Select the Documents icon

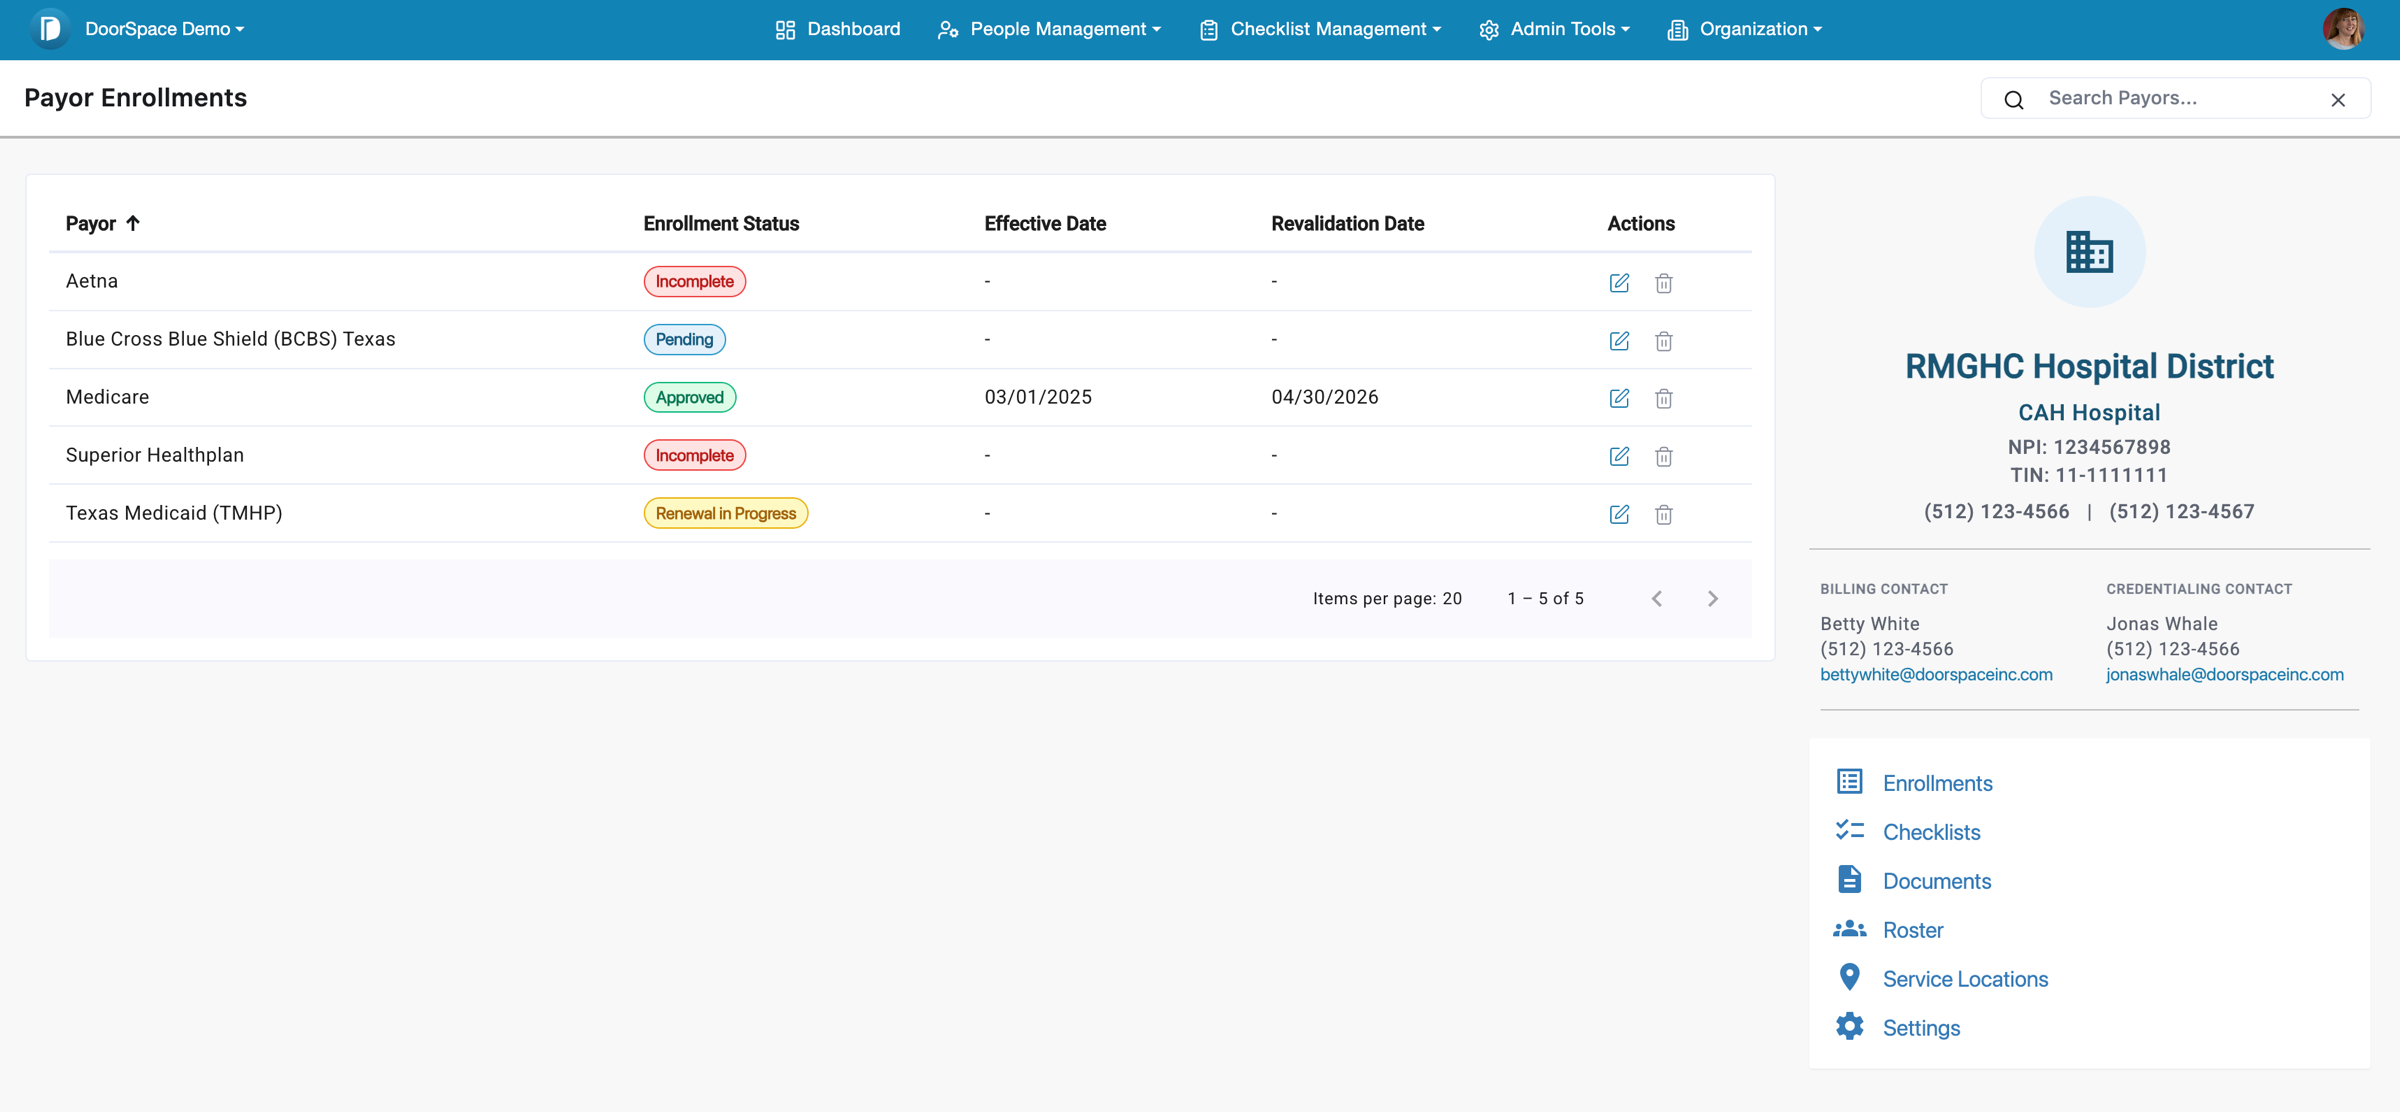point(1850,879)
